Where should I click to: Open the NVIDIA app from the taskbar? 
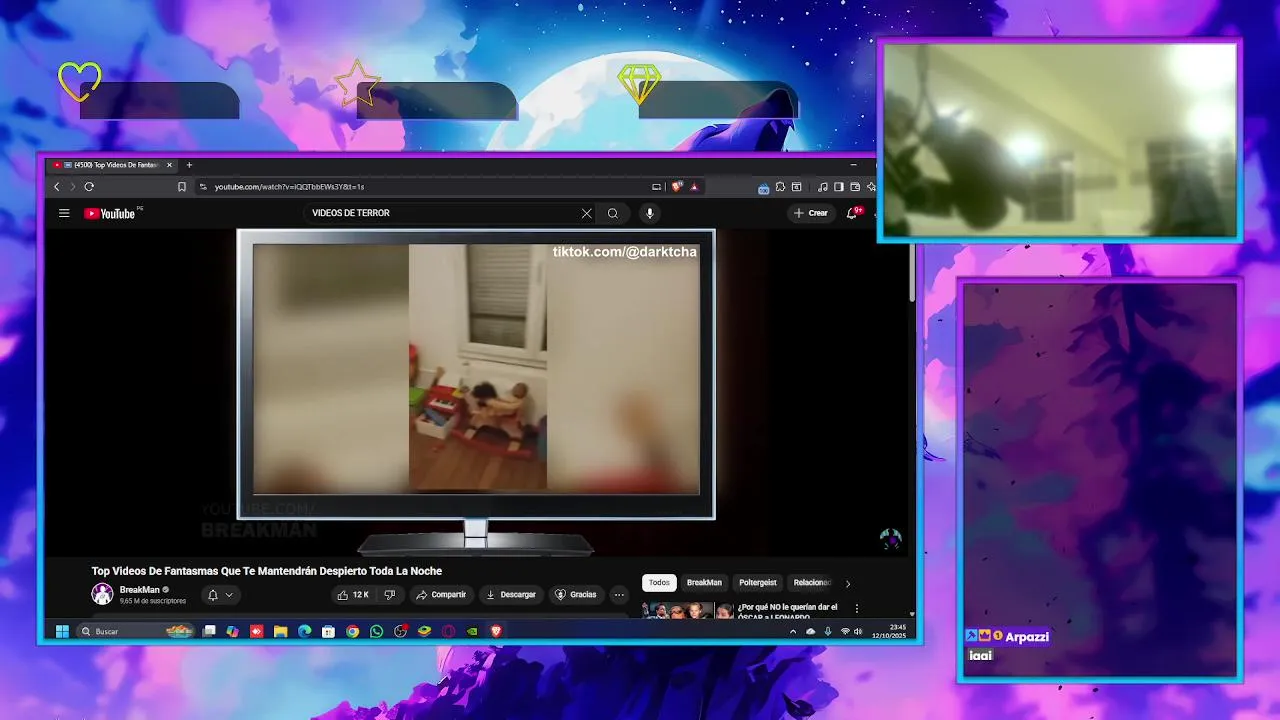tap(472, 631)
